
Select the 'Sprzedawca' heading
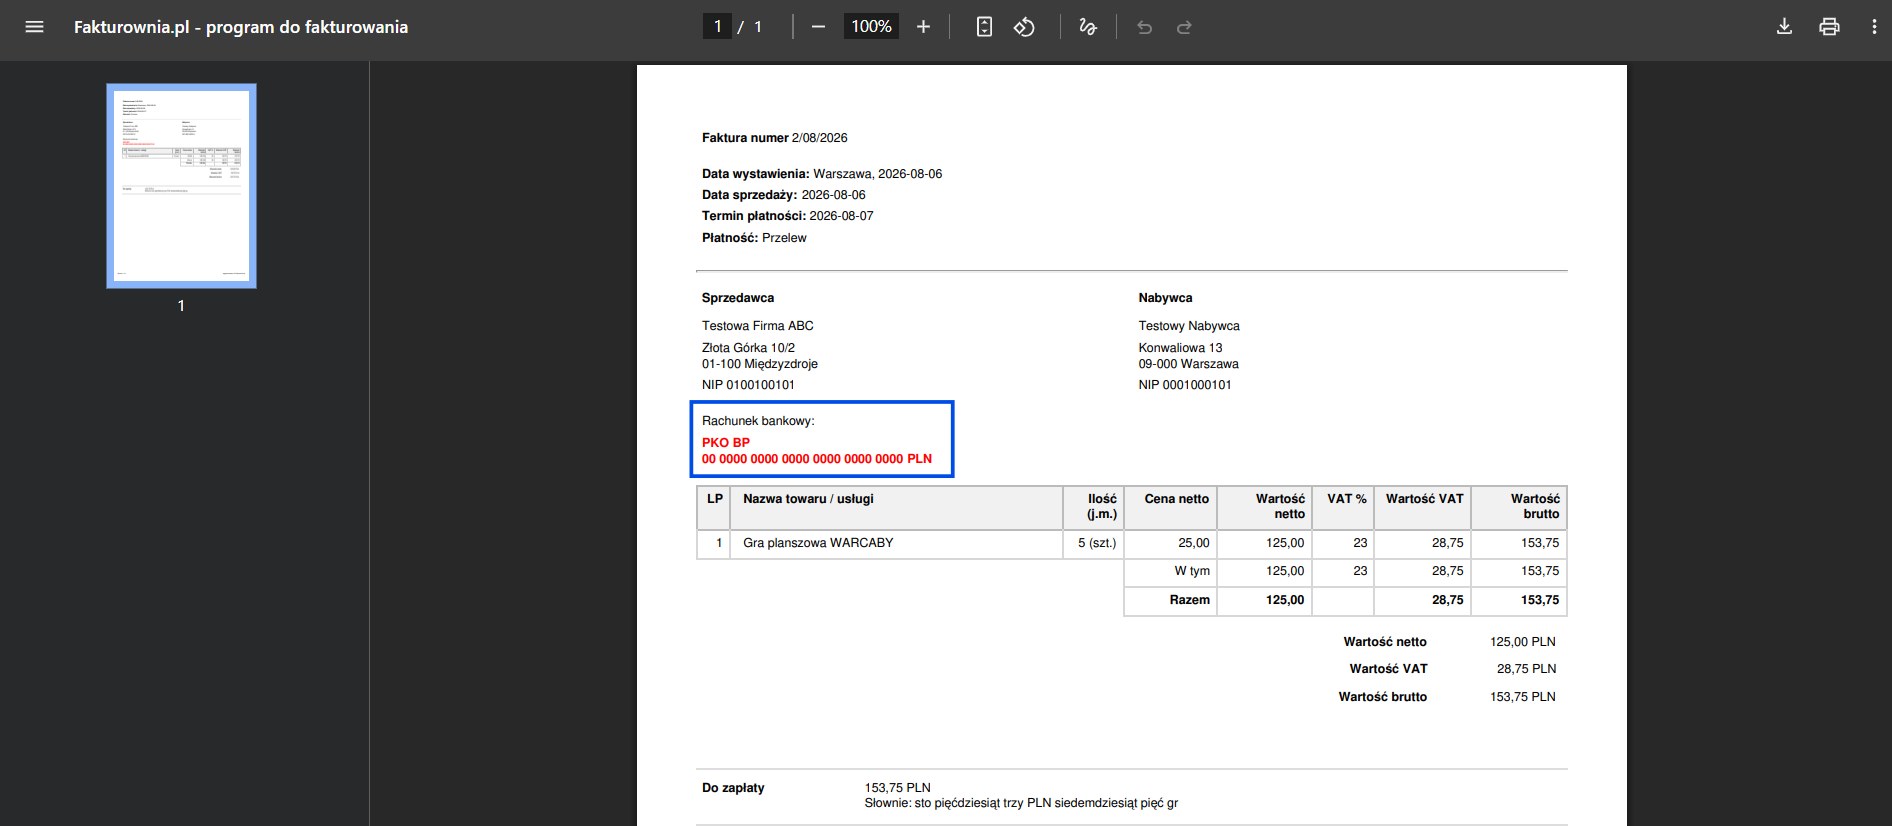[x=738, y=298]
